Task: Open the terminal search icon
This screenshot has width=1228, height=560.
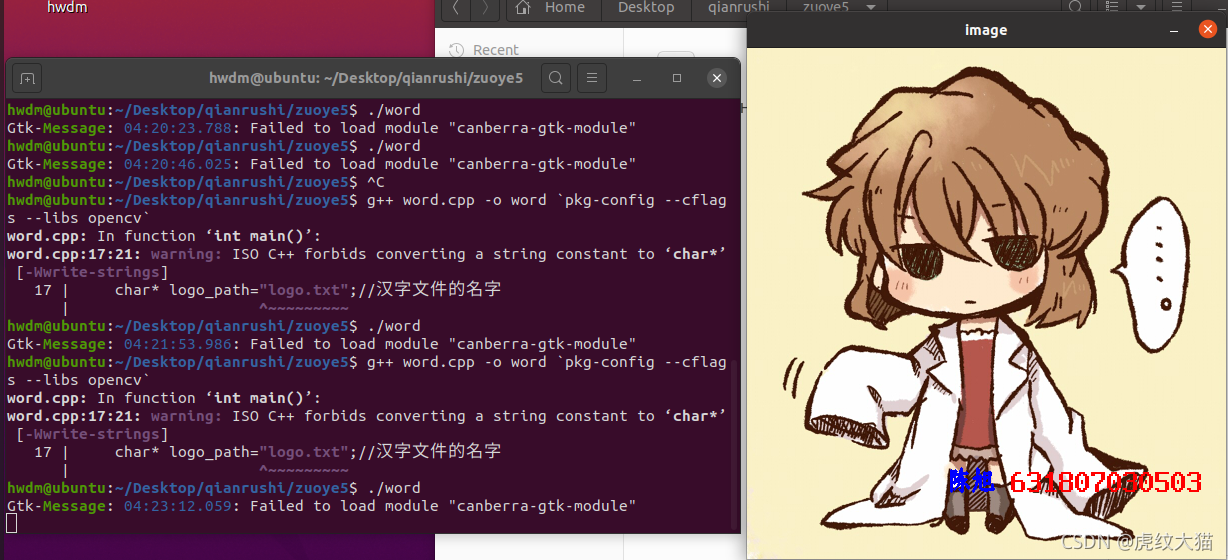Action: (556, 78)
